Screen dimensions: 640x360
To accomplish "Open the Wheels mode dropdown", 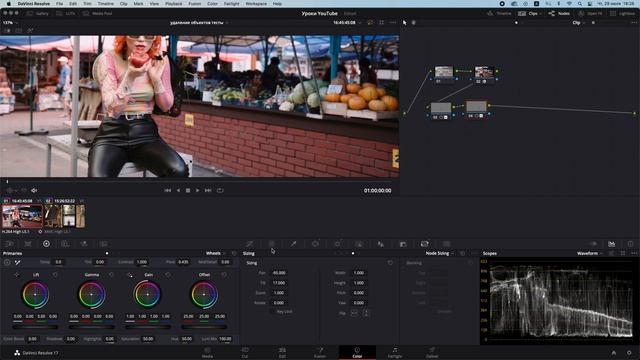I will pyautogui.click(x=216, y=253).
